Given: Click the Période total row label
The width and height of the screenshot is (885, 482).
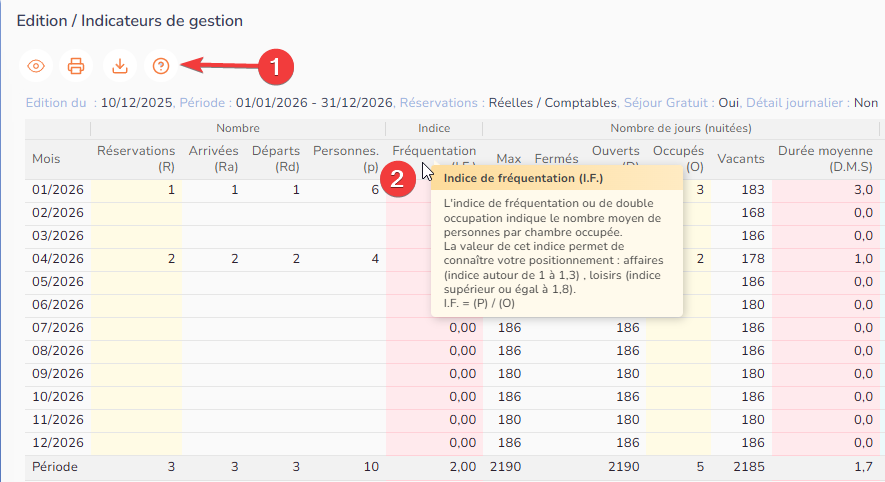Looking at the screenshot, I should pyautogui.click(x=54, y=467).
